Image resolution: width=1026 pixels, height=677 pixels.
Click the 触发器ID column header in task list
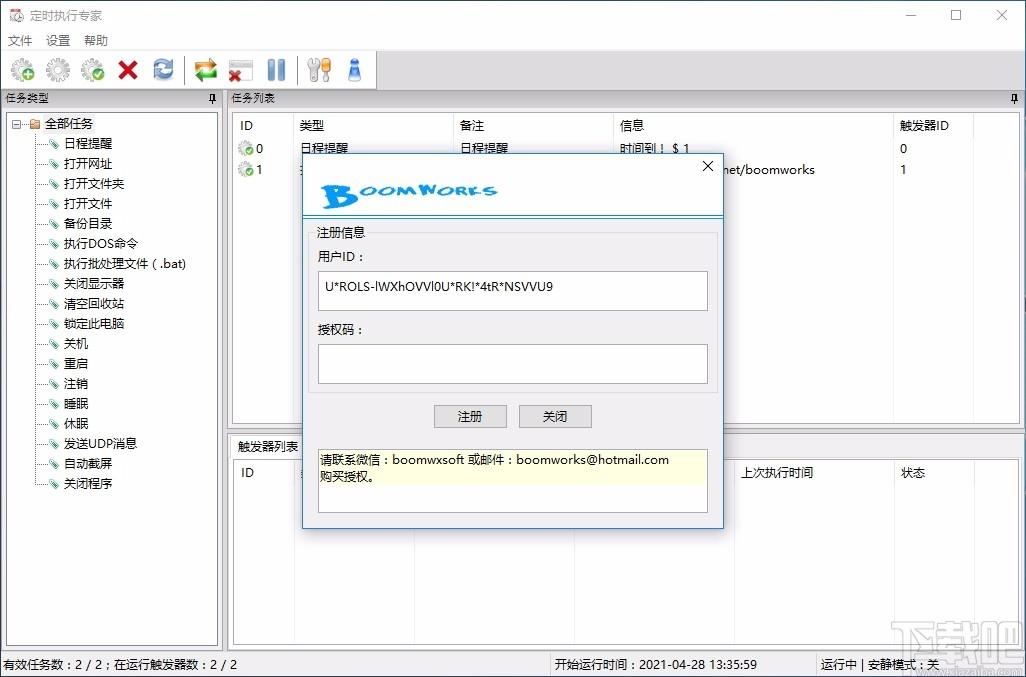coord(933,126)
